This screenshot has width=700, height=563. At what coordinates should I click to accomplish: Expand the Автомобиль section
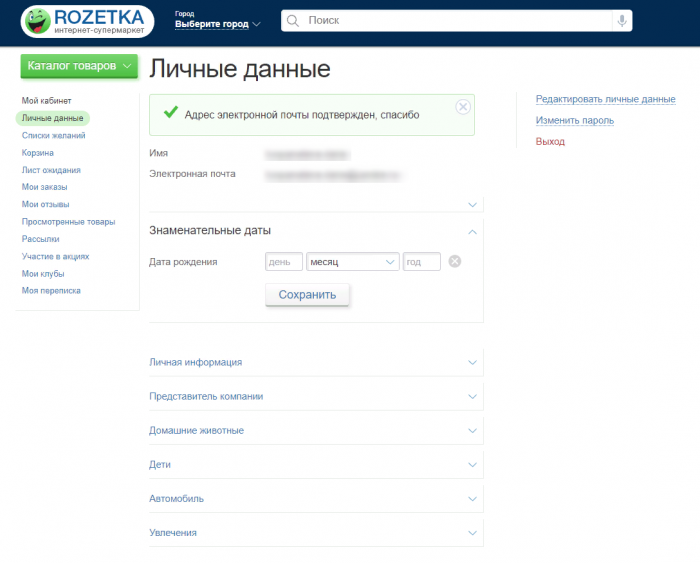click(x=473, y=499)
